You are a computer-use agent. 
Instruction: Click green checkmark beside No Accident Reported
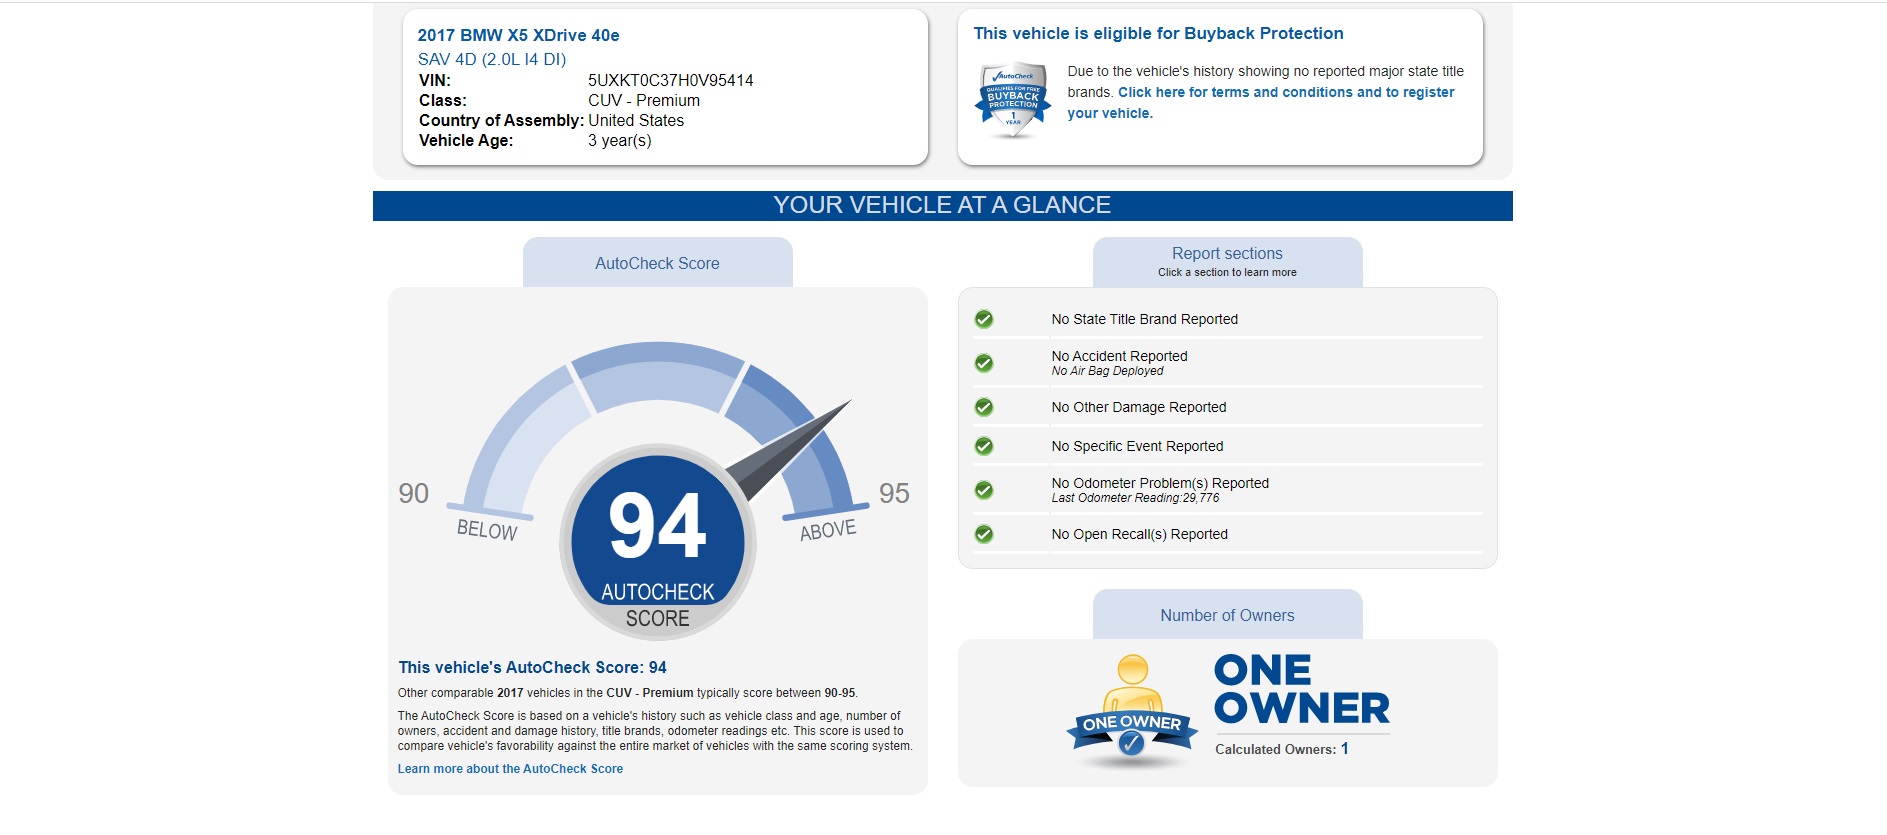coord(984,363)
